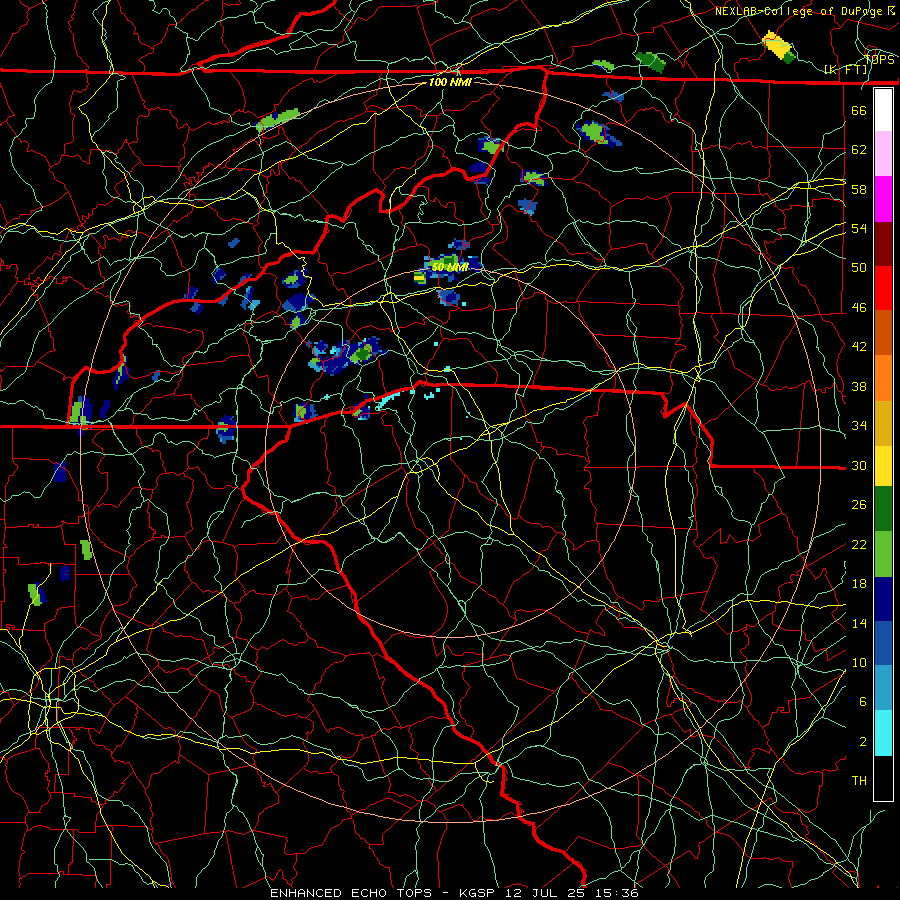Click the light blue legend color band
Viewport: 900px width, 900px height.
point(883,688)
